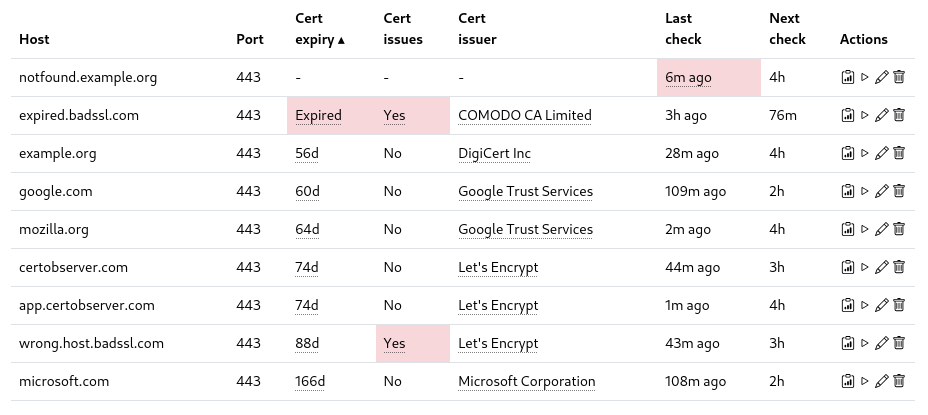
Task: Sort by Cert issuer column header
Action: pyautogui.click(x=477, y=29)
